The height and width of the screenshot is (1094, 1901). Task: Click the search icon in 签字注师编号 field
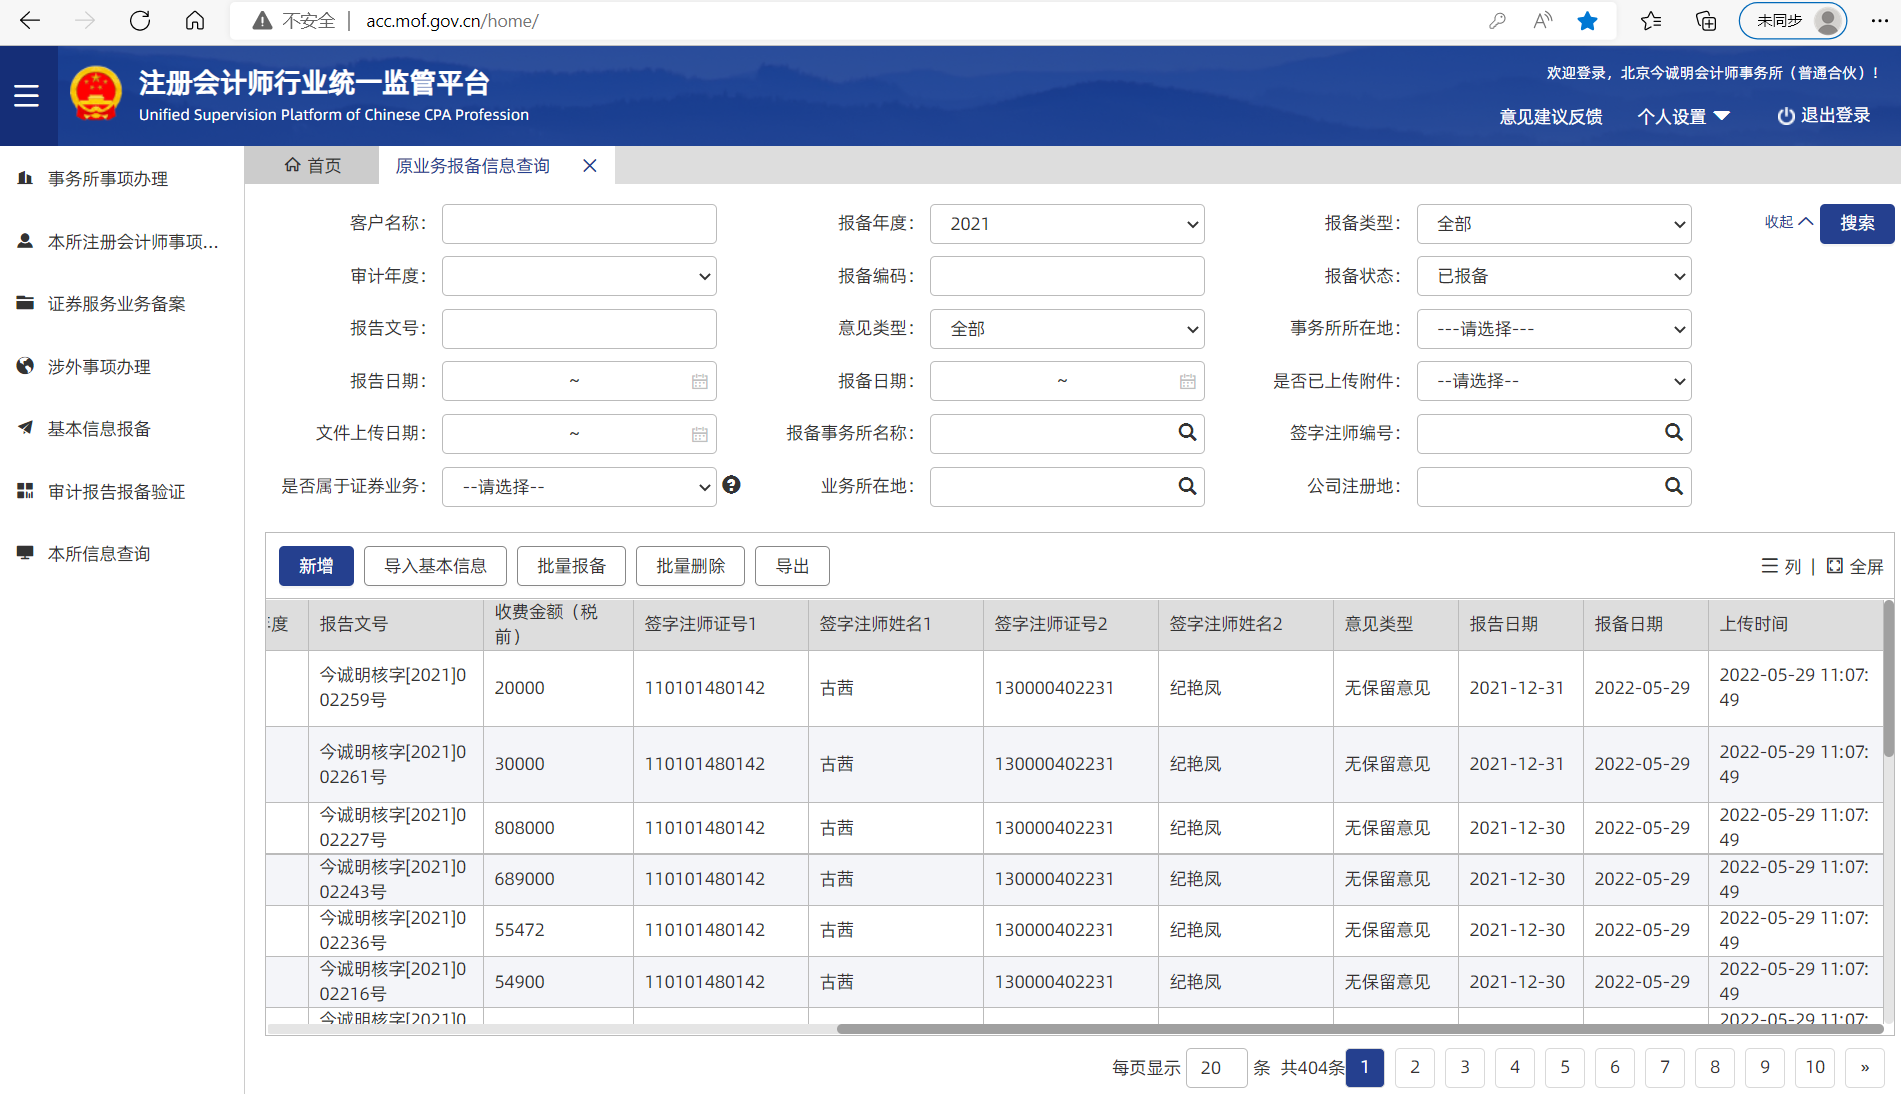tap(1673, 432)
